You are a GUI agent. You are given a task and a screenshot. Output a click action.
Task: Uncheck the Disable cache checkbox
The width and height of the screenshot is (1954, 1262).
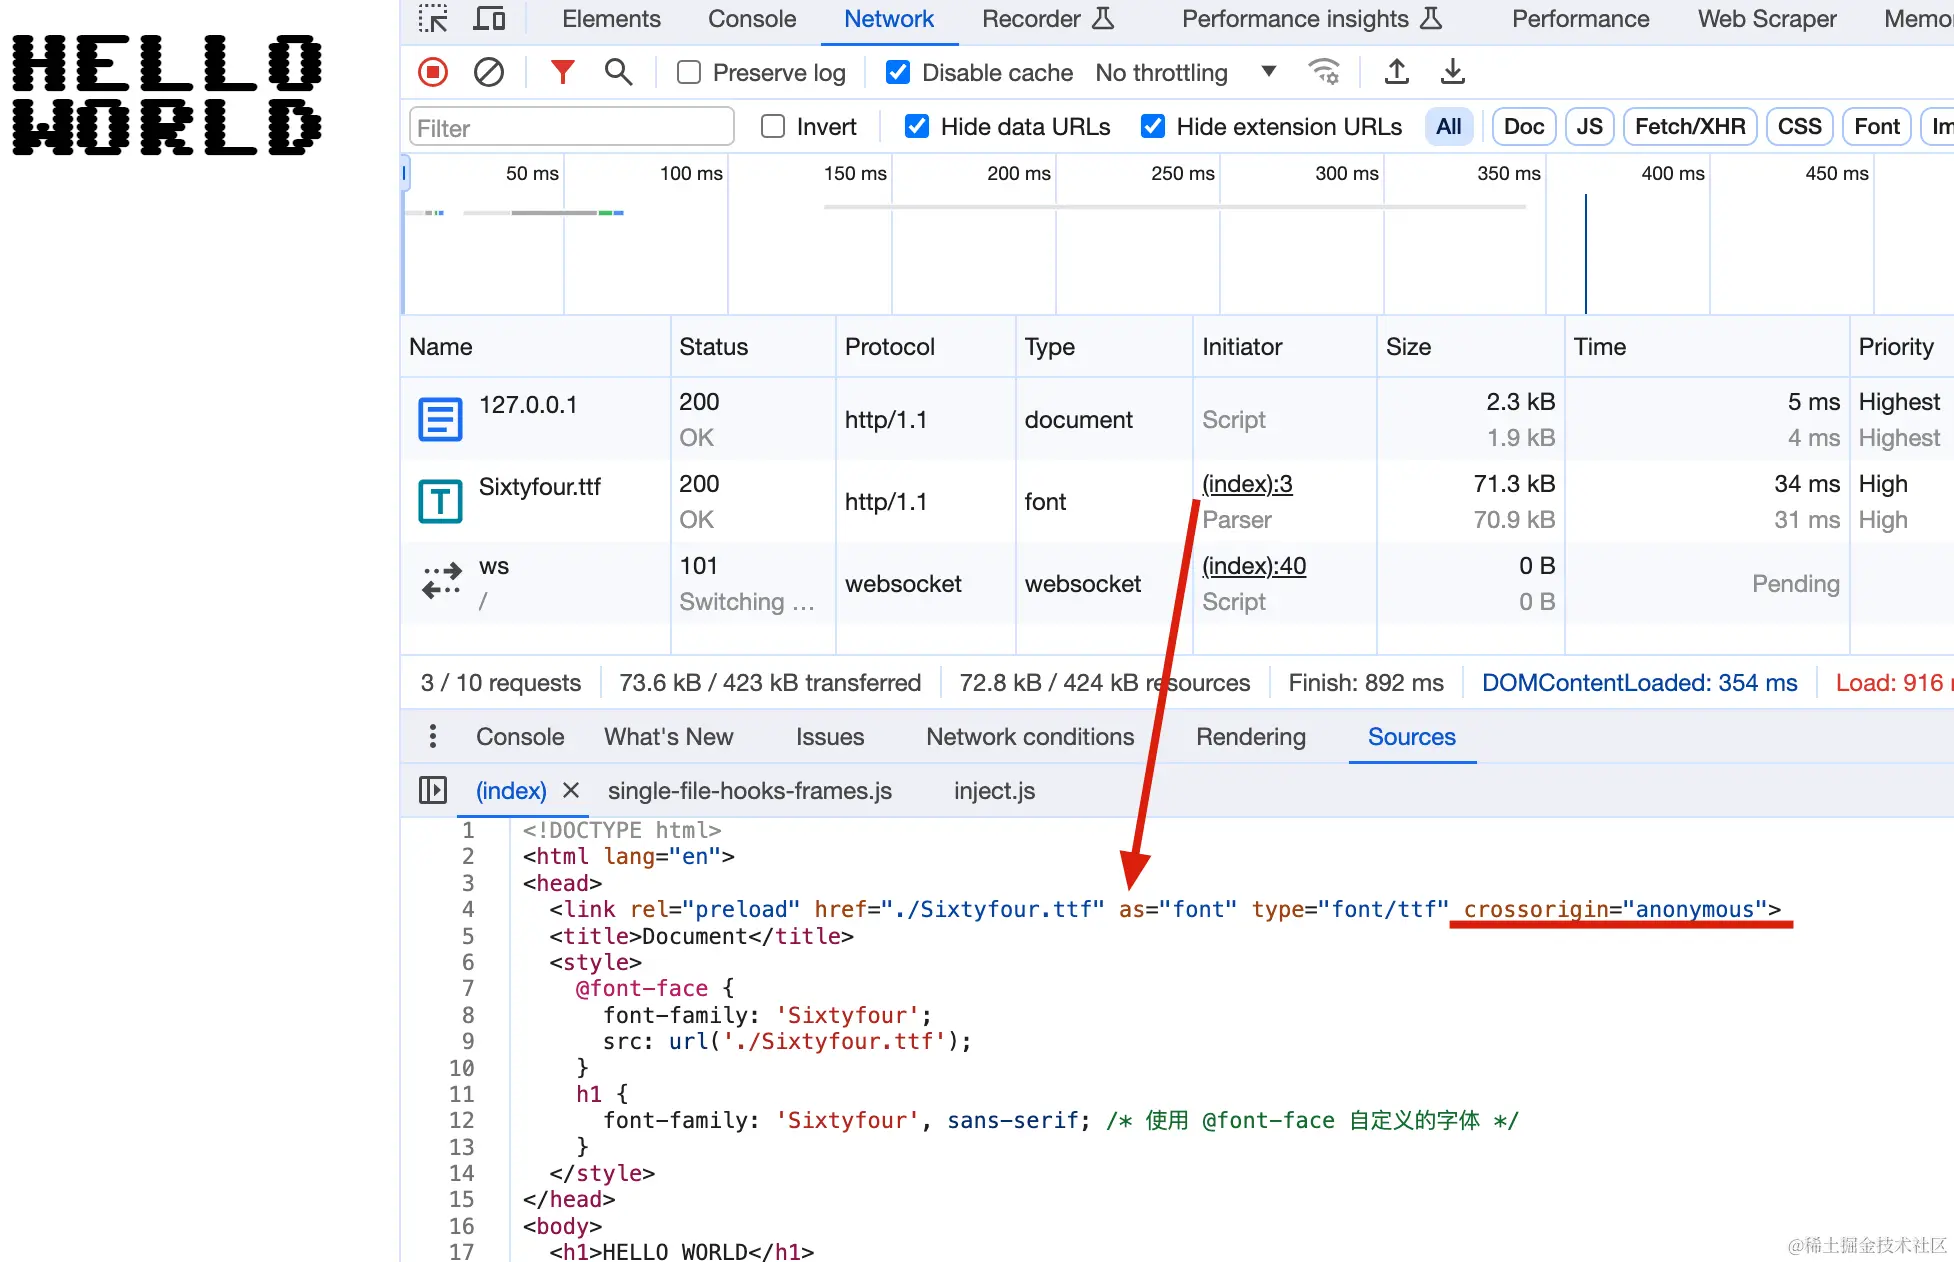pos(898,72)
